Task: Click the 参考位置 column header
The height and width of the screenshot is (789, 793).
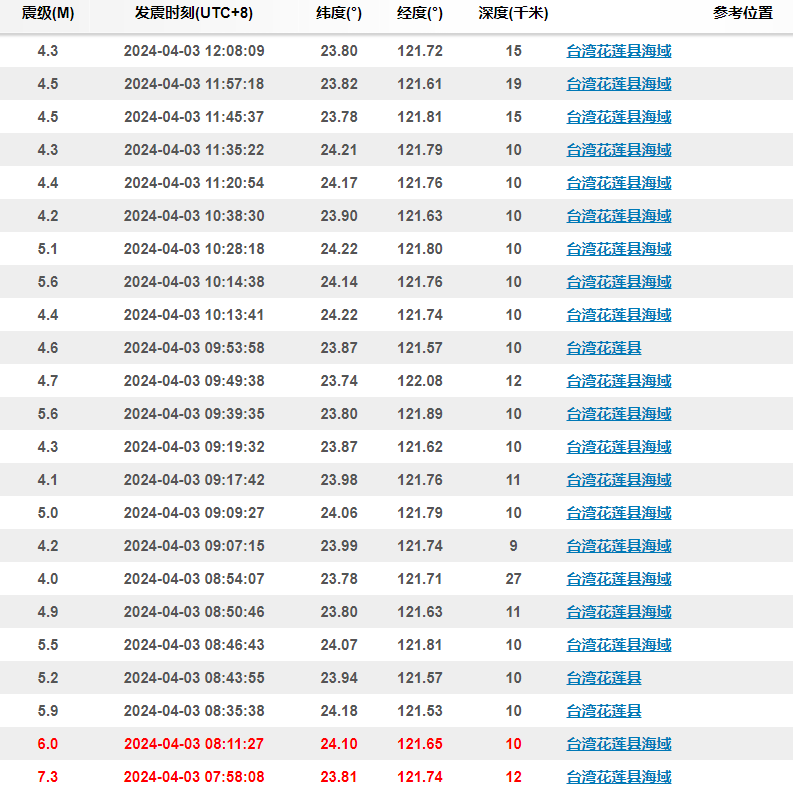Action: click(743, 13)
